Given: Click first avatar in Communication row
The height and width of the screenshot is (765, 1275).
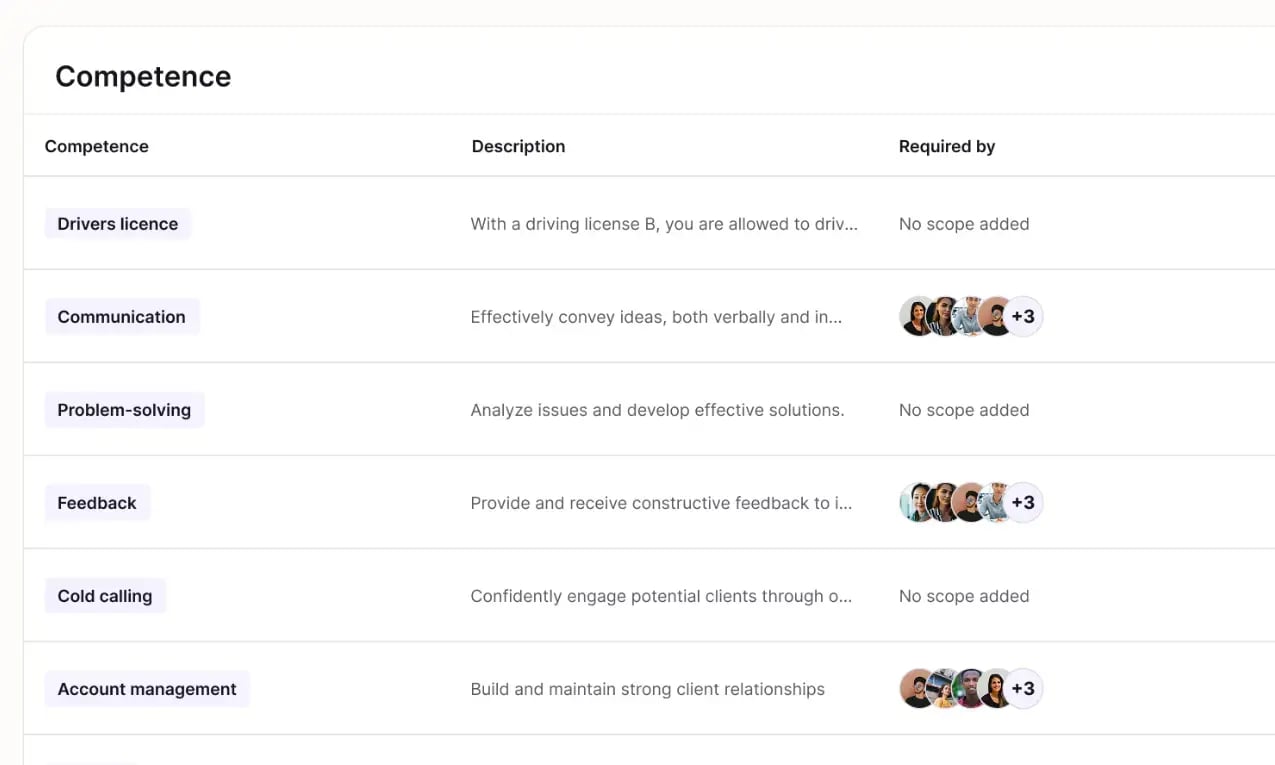Looking at the screenshot, I should 917,317.
